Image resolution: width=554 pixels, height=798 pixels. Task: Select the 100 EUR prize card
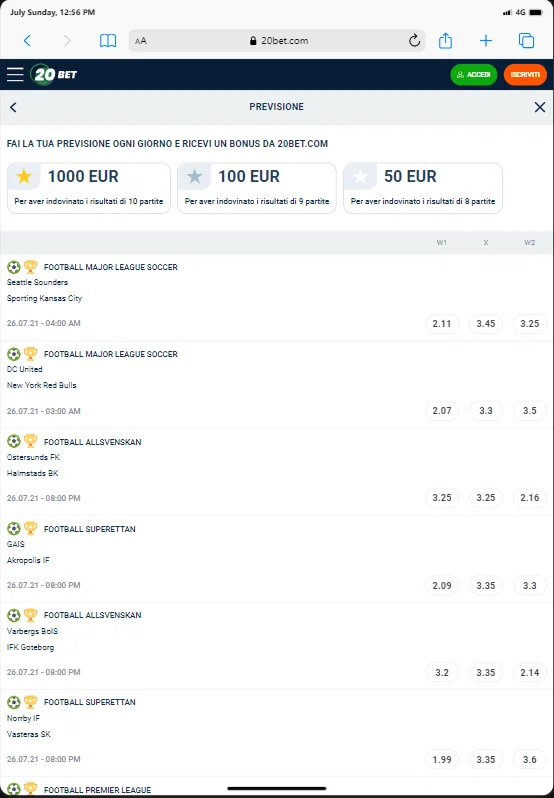click(256, 188)
